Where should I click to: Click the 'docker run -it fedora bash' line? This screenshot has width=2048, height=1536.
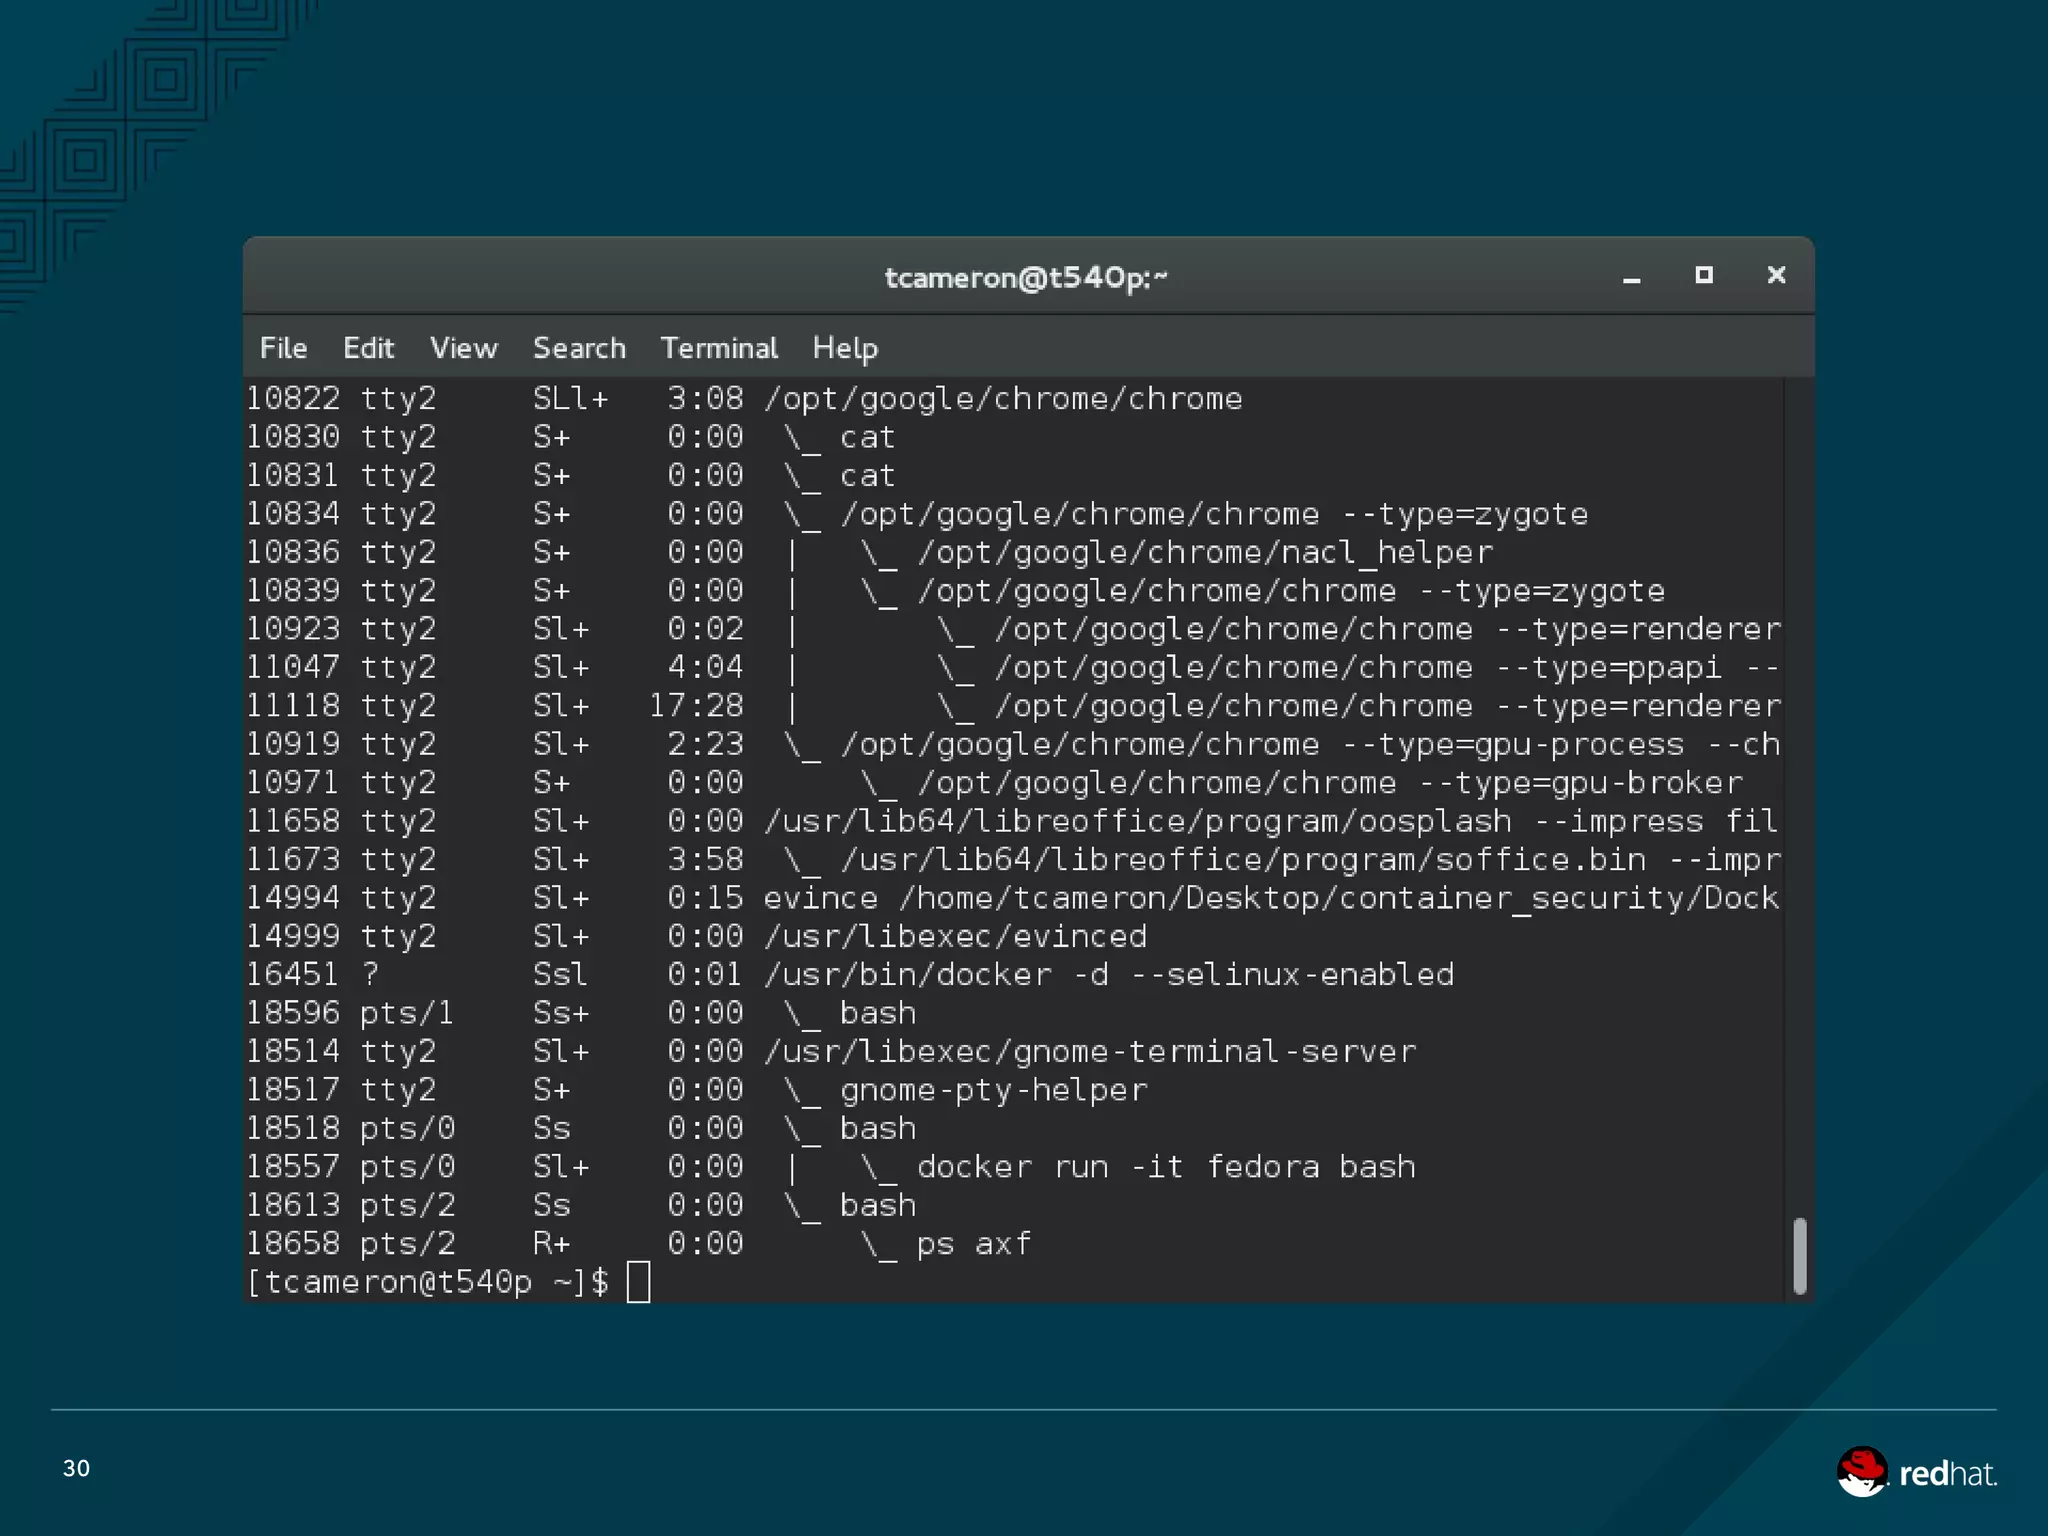tap(1165, 1167)
